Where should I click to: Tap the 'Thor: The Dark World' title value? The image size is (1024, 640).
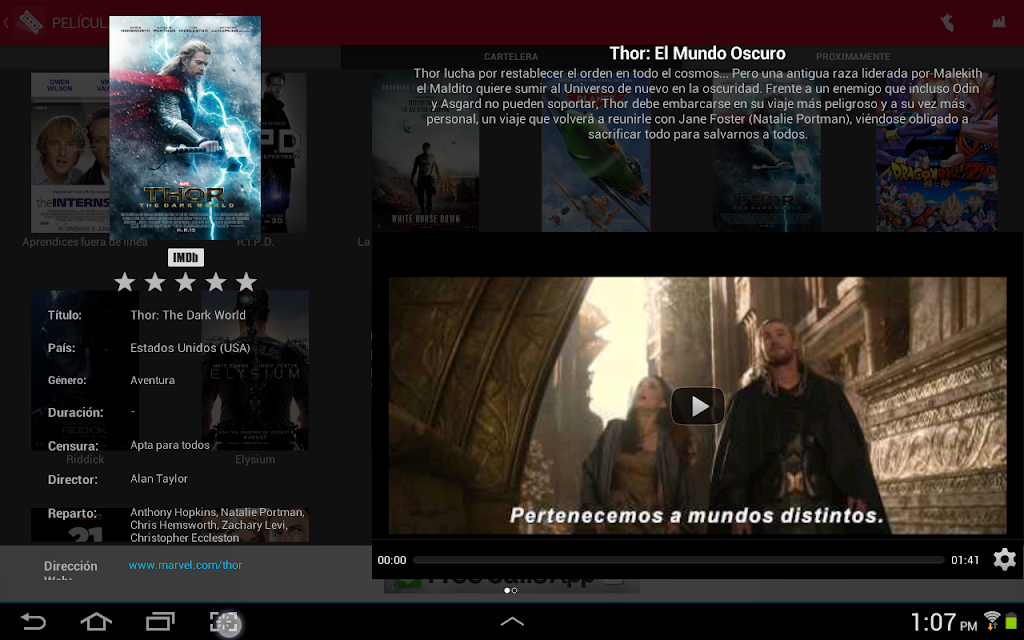coord(188,315)
